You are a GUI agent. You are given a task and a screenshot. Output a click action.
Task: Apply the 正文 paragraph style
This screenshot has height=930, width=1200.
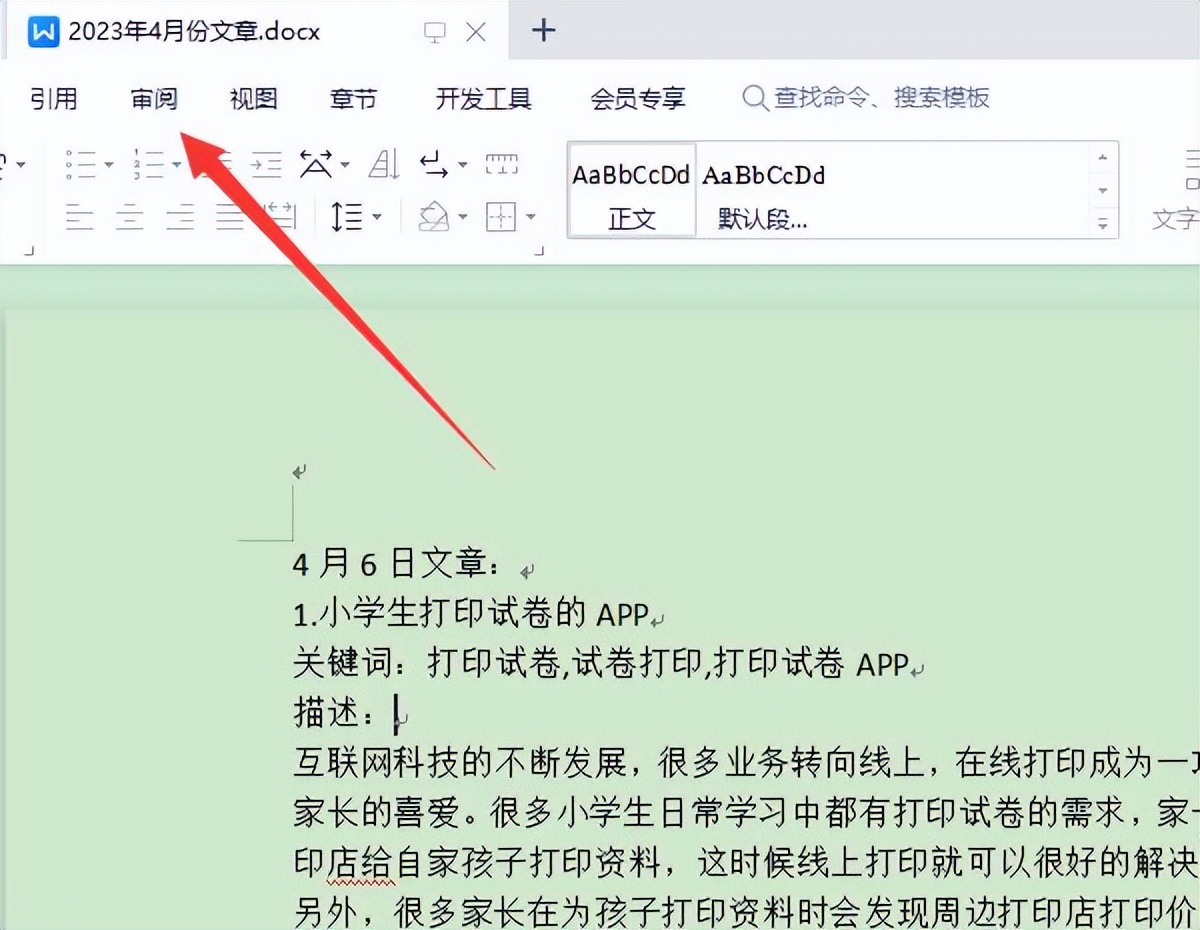[630, 192]
